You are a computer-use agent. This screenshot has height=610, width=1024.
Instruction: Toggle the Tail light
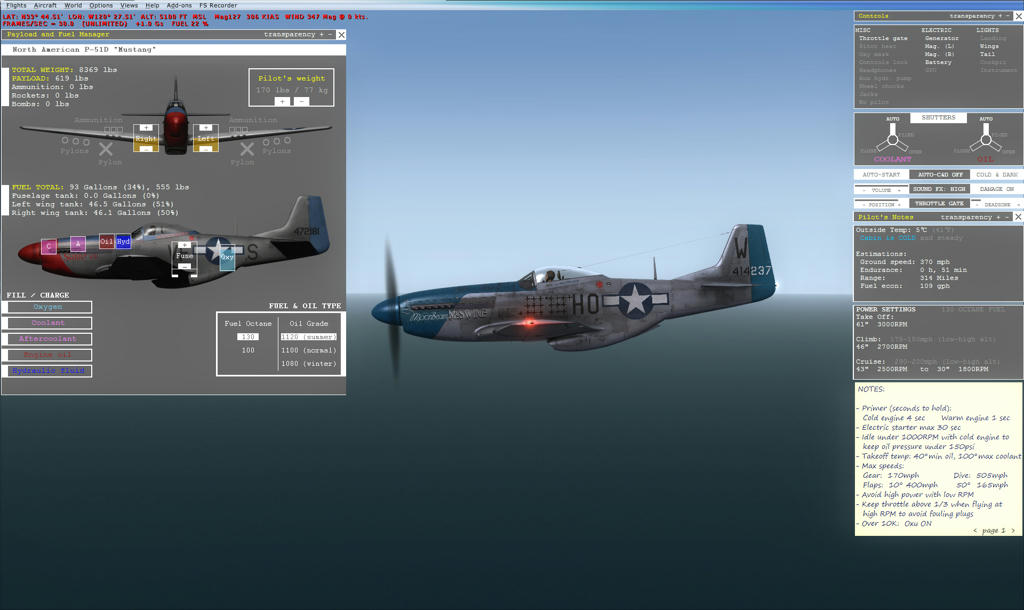987,54
